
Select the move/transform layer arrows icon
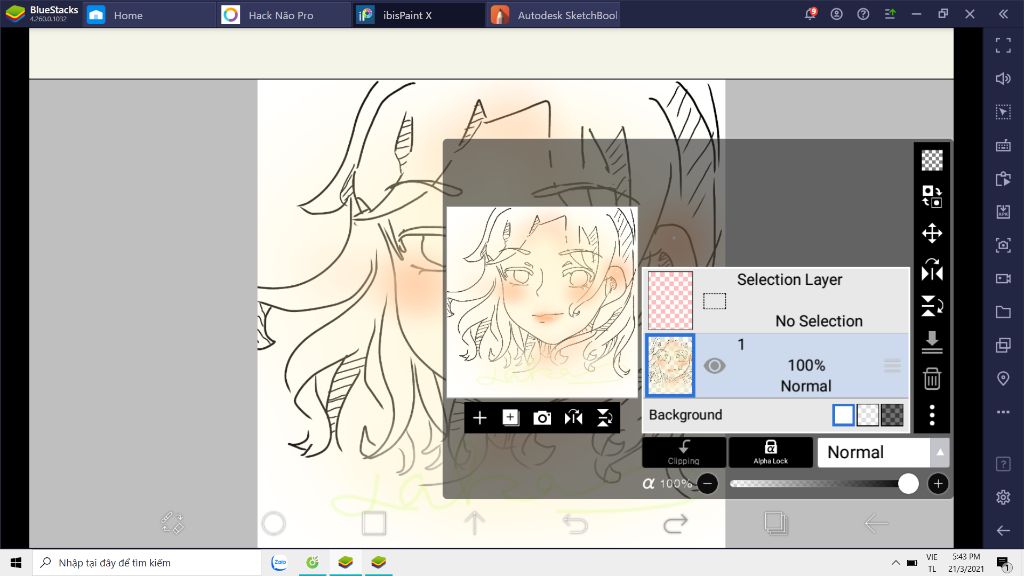tap(932, 233)
